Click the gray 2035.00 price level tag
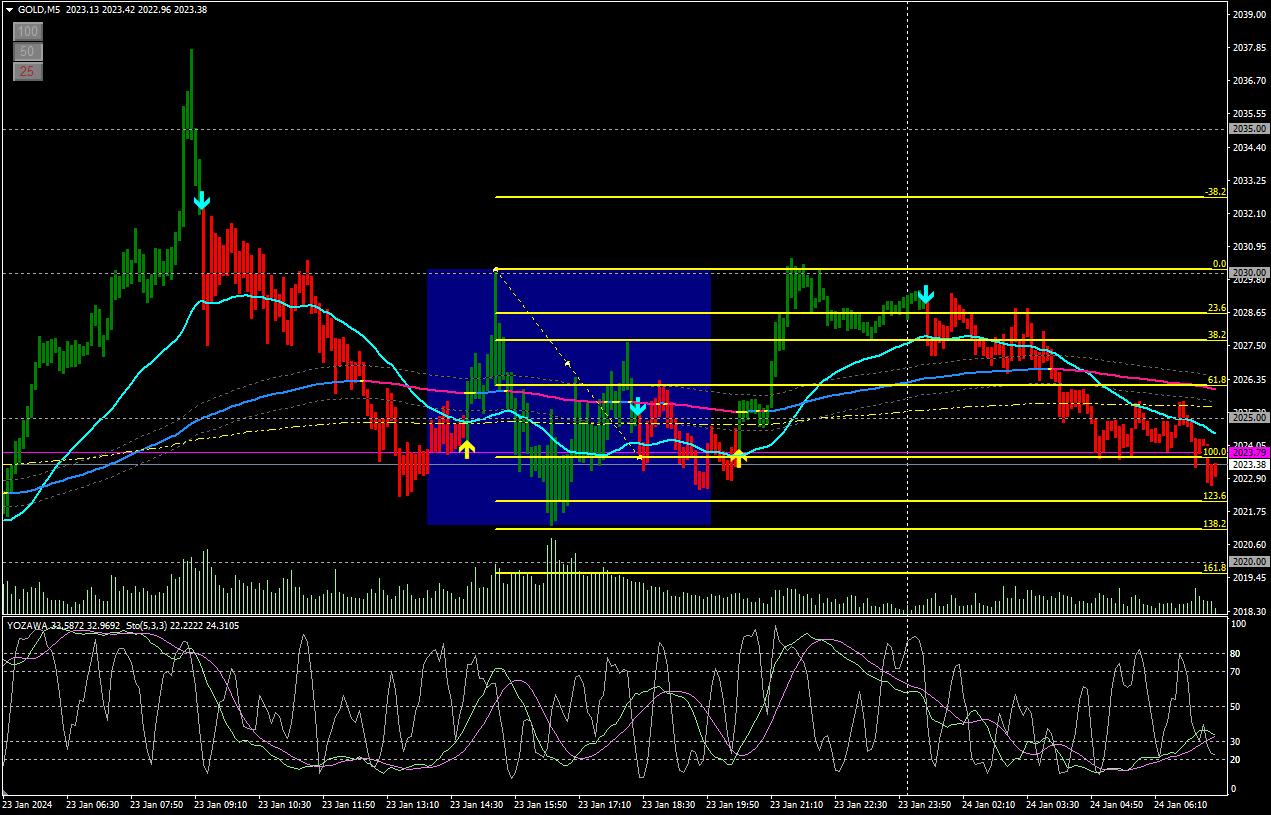 [x=1249, y=129]
